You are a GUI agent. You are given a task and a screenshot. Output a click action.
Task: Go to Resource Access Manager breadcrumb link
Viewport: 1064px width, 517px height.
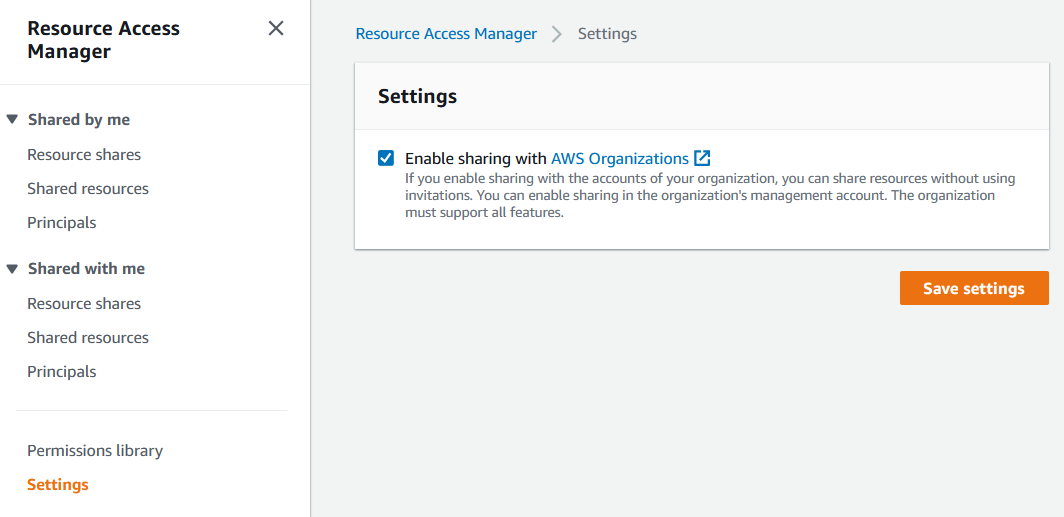[446, 34]
